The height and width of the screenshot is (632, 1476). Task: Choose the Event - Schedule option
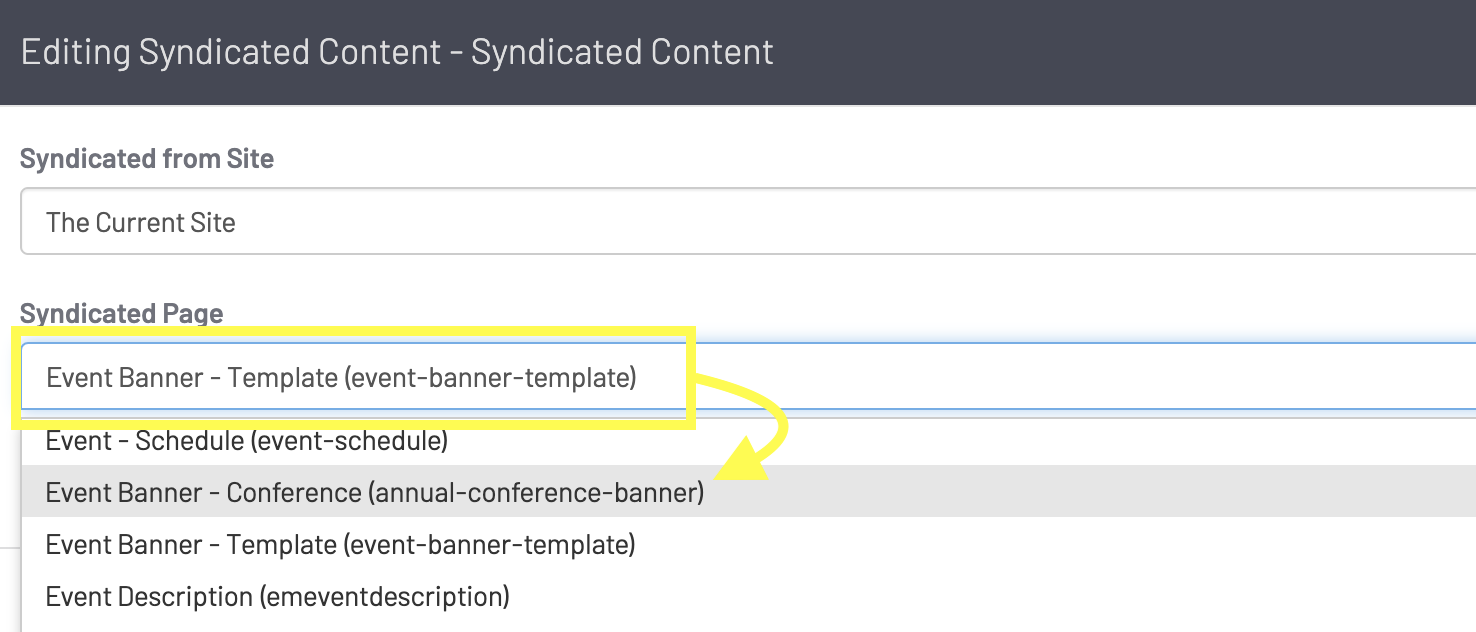(246, 440)
